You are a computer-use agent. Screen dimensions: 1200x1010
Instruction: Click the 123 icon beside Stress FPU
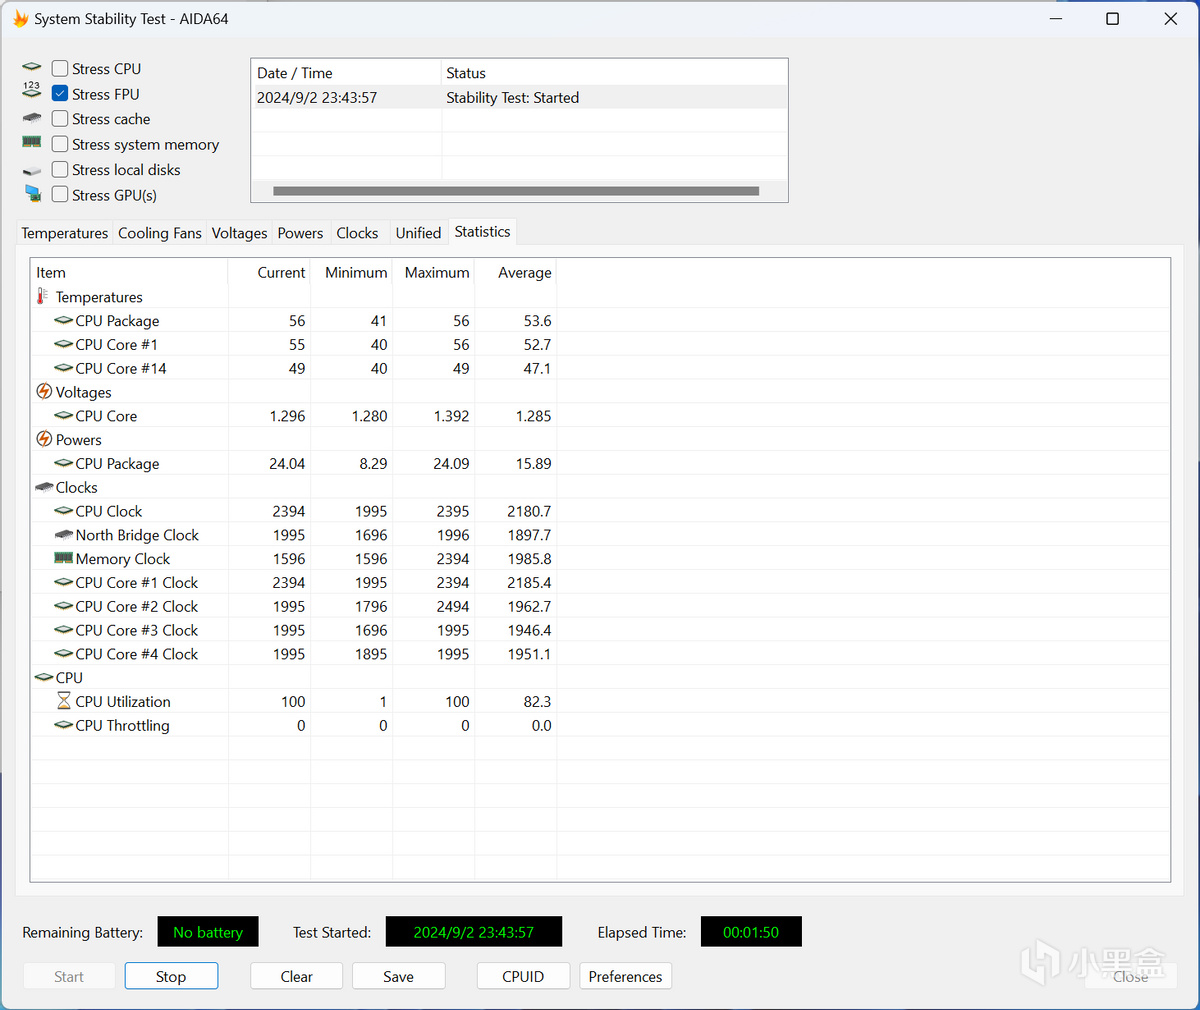click(32, 90)
